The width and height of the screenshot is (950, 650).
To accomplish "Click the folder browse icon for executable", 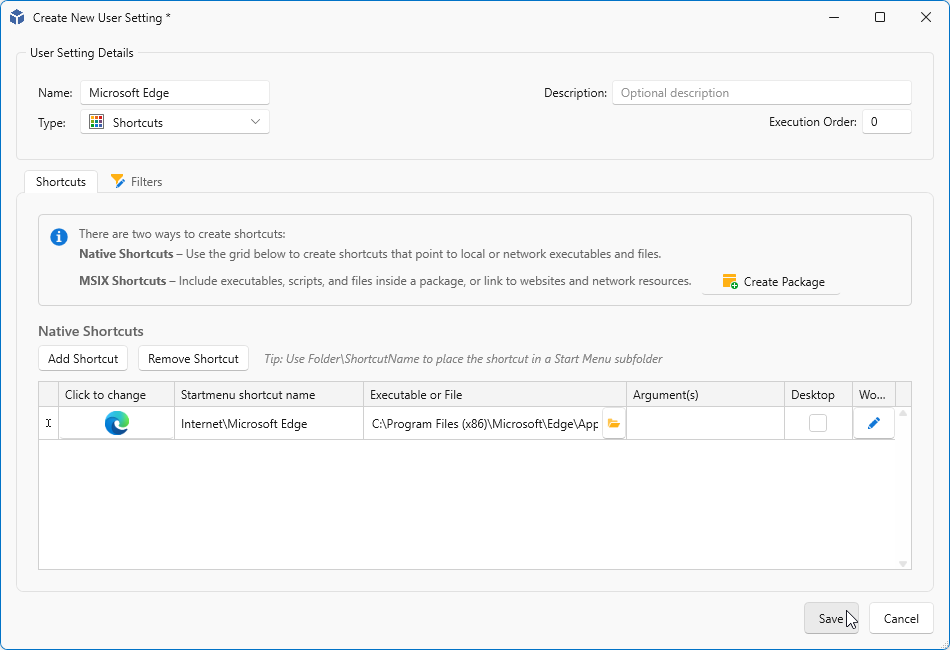I will click(x=614, y=423).
